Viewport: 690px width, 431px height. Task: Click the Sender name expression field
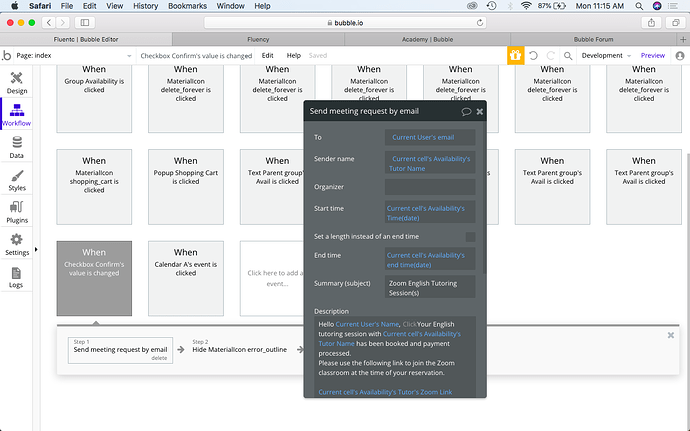click(x=430, y=163)
